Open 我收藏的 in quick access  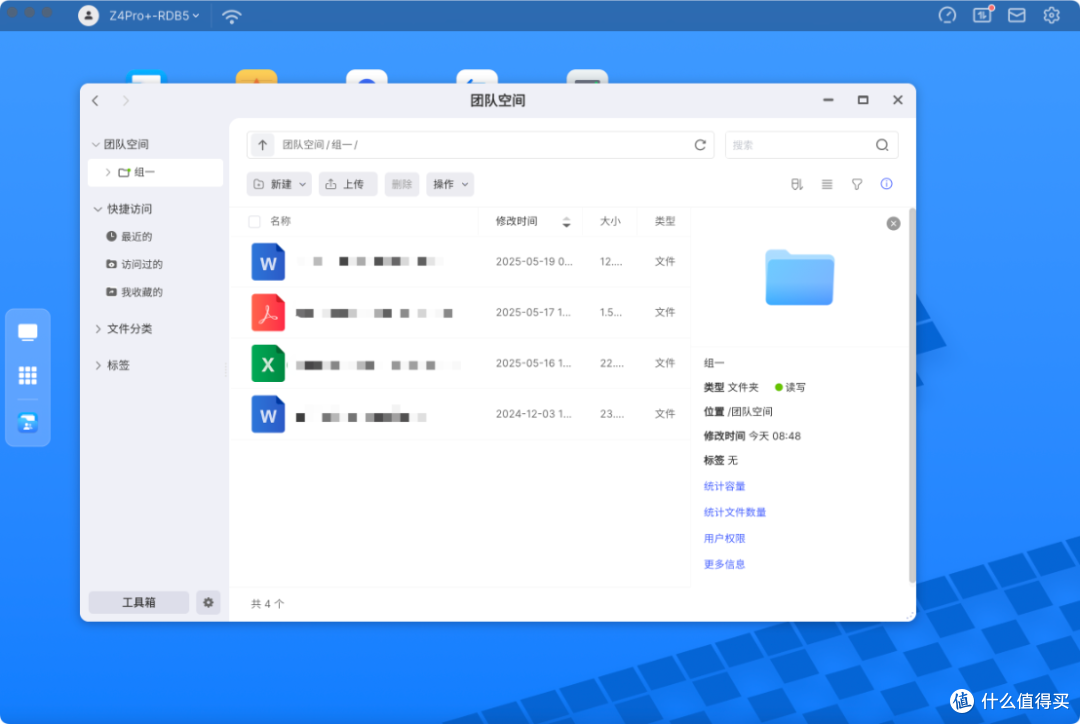tap(134, 292)
